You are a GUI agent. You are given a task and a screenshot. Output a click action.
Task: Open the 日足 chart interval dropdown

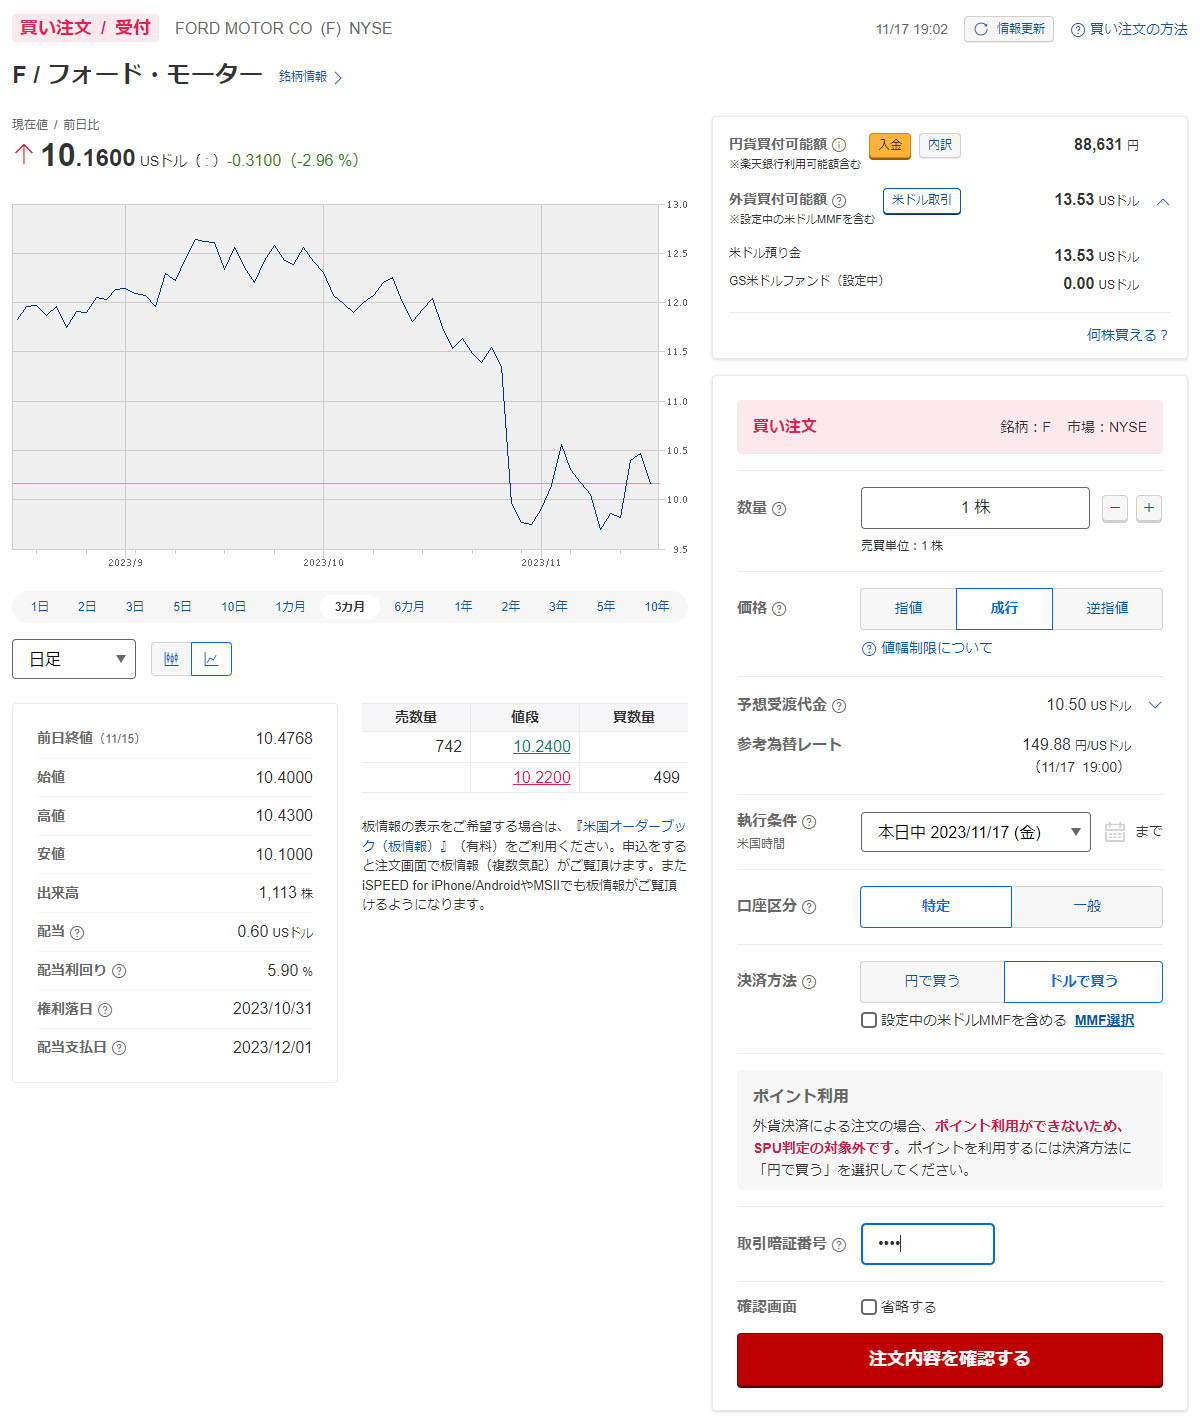(x=74, y=659)
